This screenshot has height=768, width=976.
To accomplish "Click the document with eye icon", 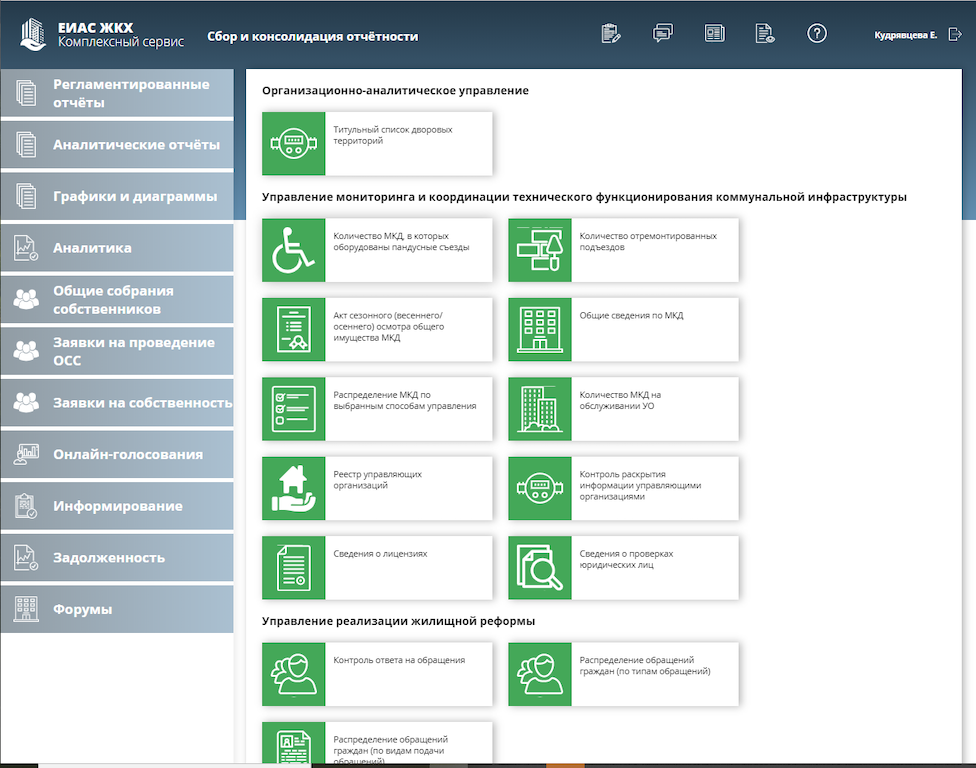I will 765,33.
